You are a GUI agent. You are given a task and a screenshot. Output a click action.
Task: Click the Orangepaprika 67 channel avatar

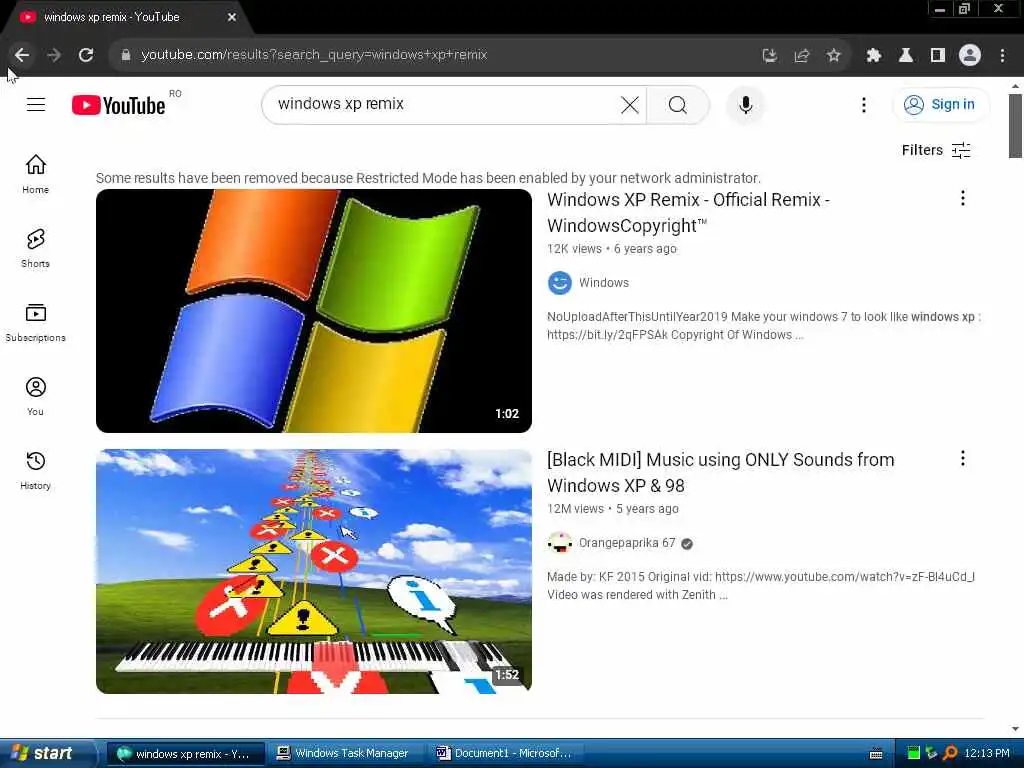pyautogui.click(x=560, y=543)
